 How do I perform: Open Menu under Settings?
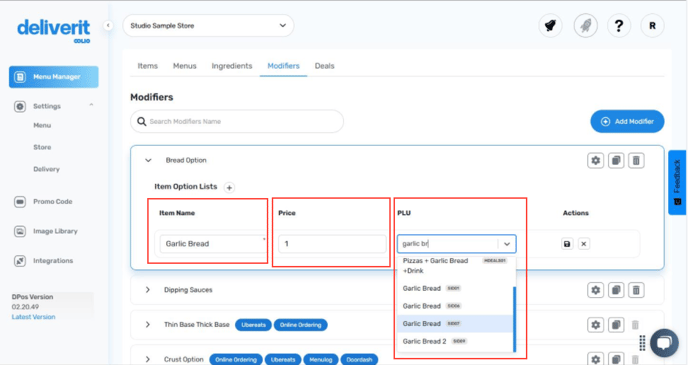(42, 125)
